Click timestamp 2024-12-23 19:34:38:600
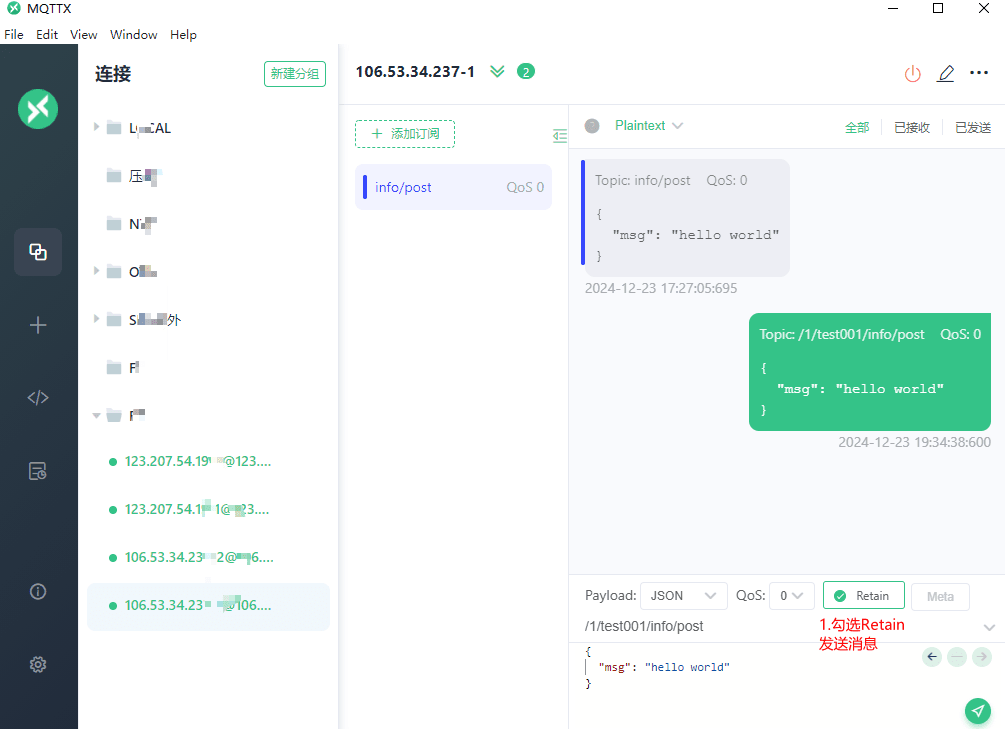The height and width of the screenshot is (729, 1005). point(915,442)
